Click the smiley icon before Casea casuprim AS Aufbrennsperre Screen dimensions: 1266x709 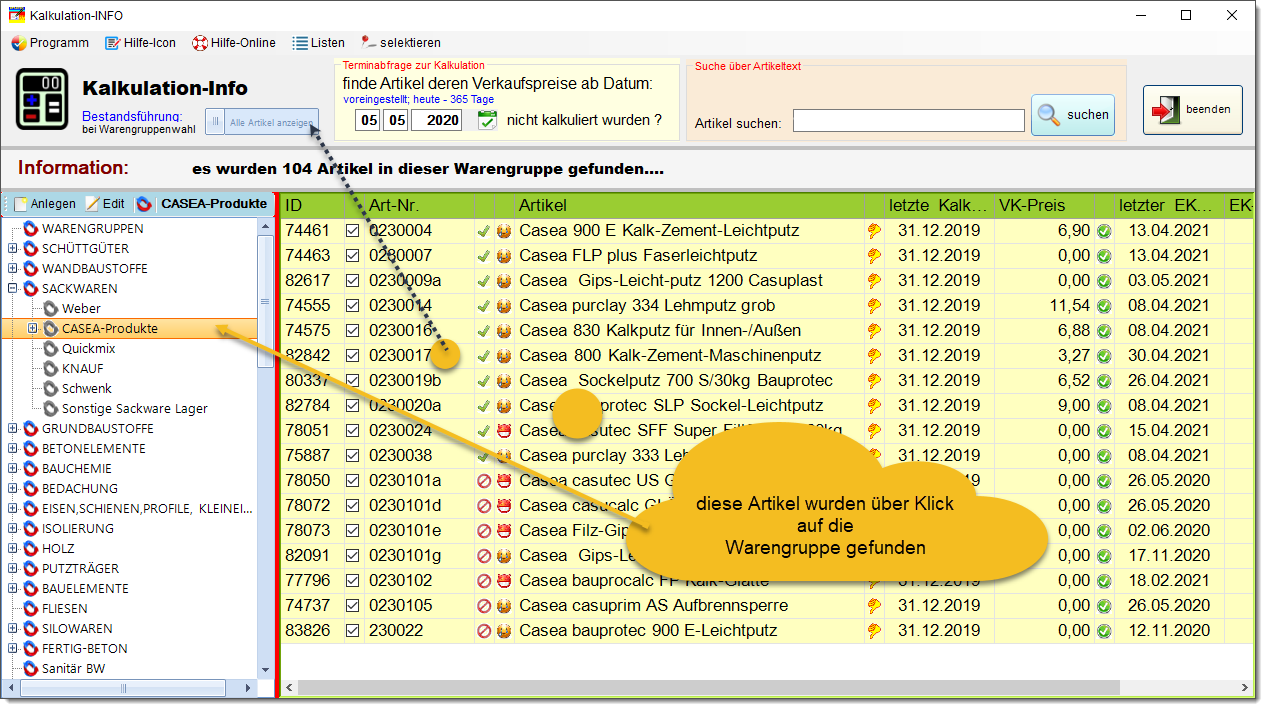tap(504, 606)
